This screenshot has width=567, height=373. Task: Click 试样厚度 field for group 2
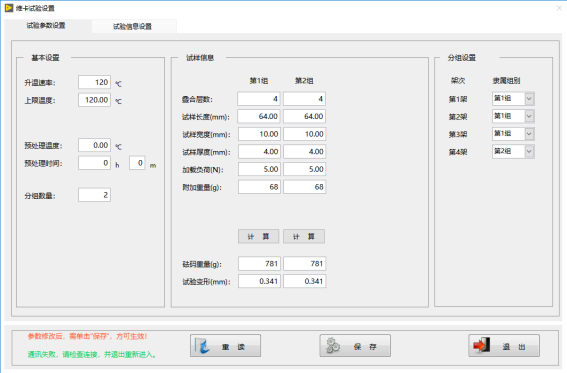[x=304, y=151]
